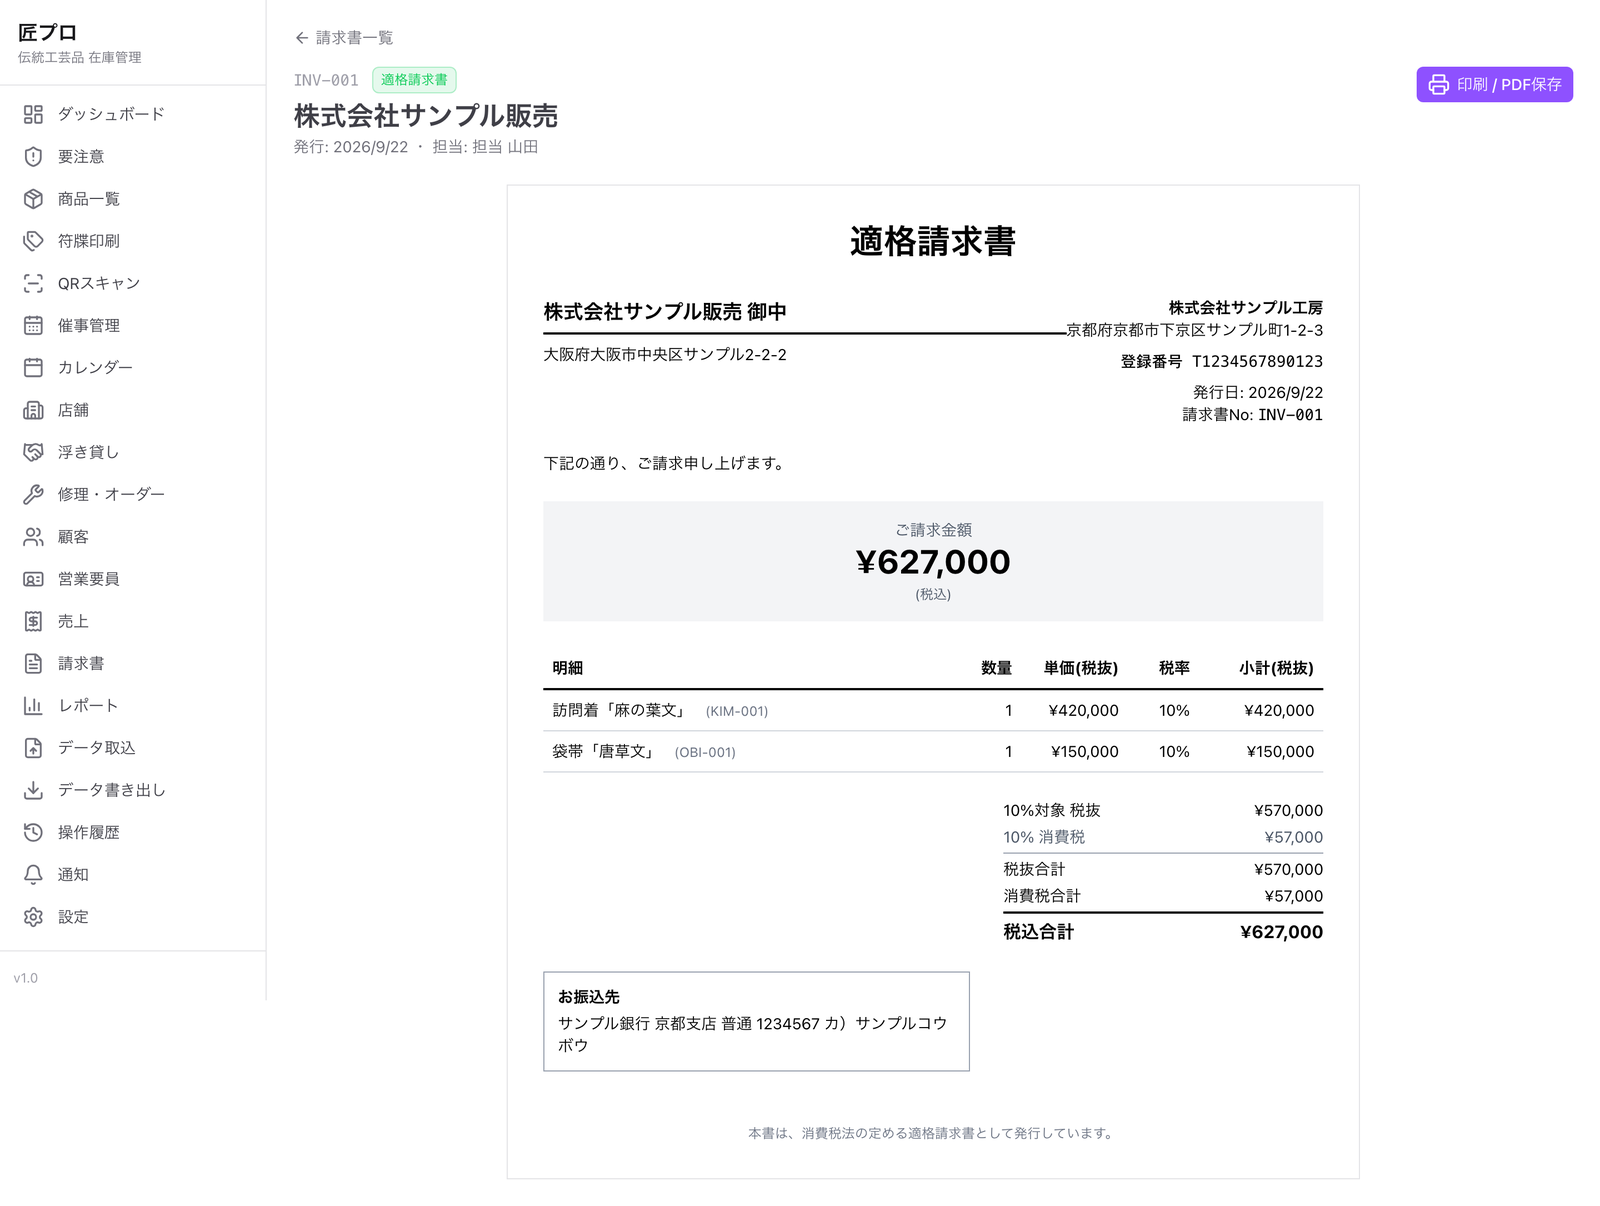
Task: Open the 操作履歴 history icon
Action: coord(33,832)
